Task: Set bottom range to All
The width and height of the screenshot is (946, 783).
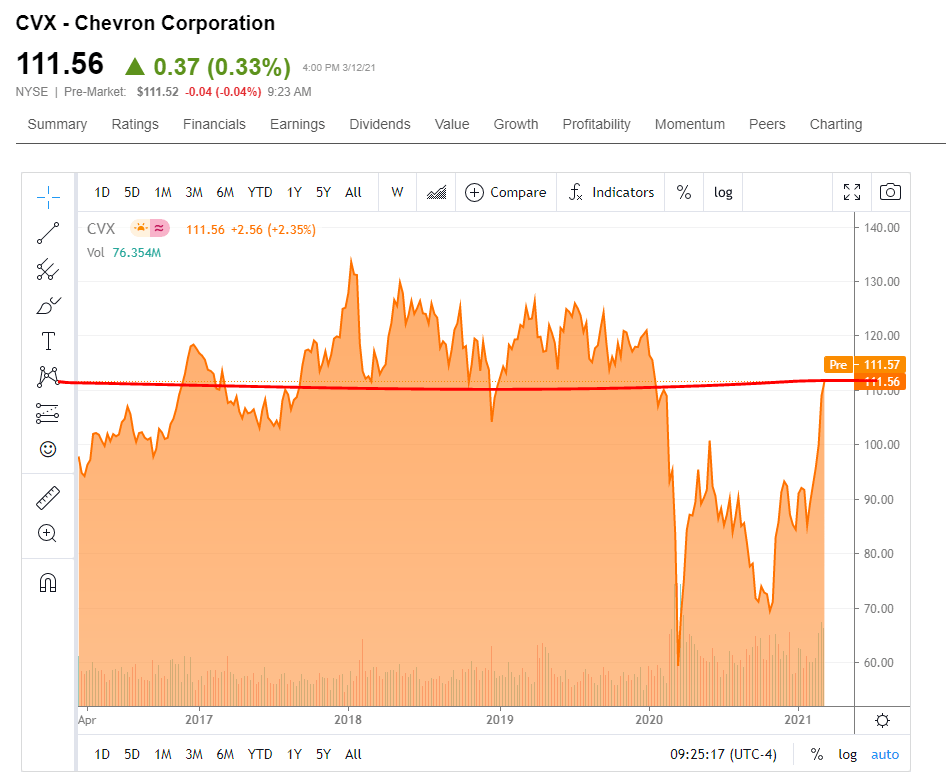Action: [353, 754]
